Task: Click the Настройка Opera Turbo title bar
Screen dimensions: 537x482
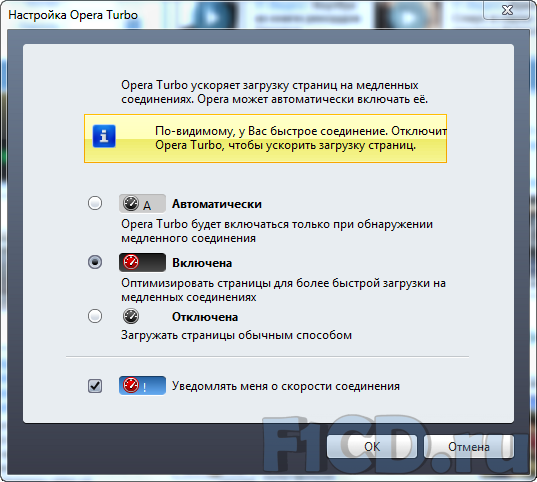Action: (240, 15)
